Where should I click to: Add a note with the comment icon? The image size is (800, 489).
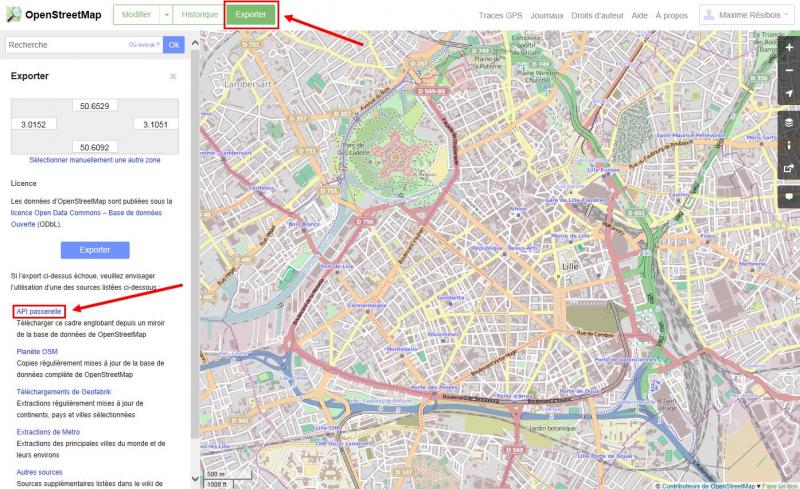(789, 196)
